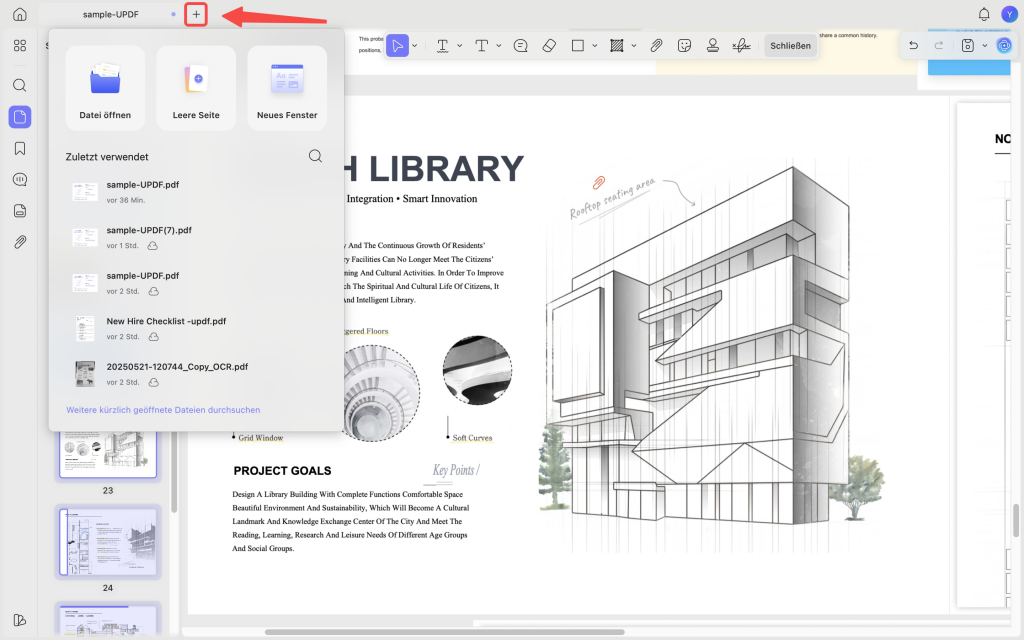Select page 24 thumbnail
1024x640 pixels.
pyautogui.click(x=108, y=542)
